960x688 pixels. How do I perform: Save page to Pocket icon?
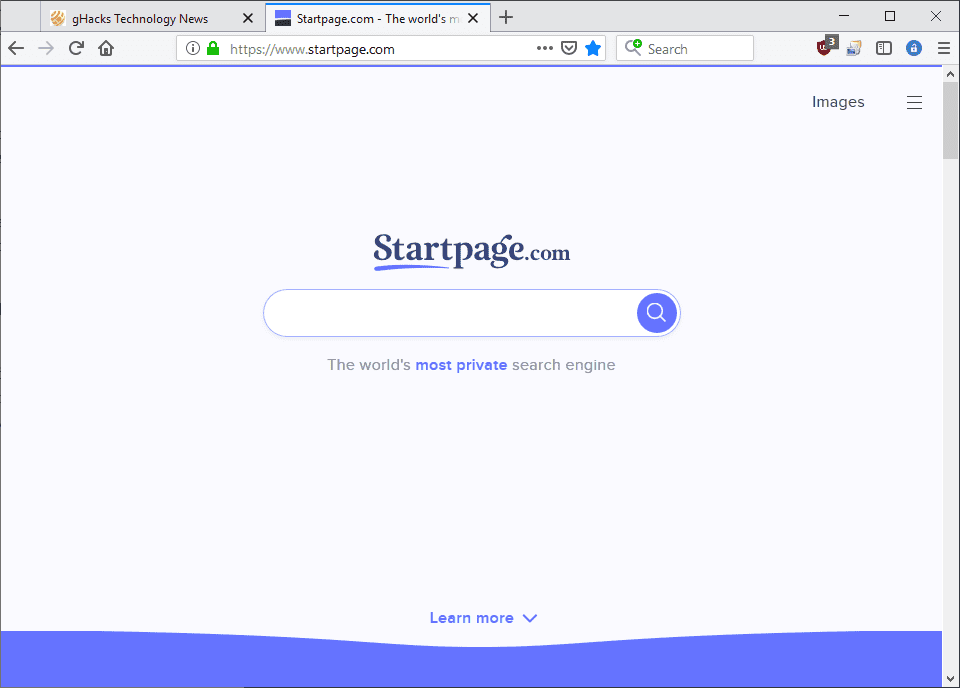[569, 48]
